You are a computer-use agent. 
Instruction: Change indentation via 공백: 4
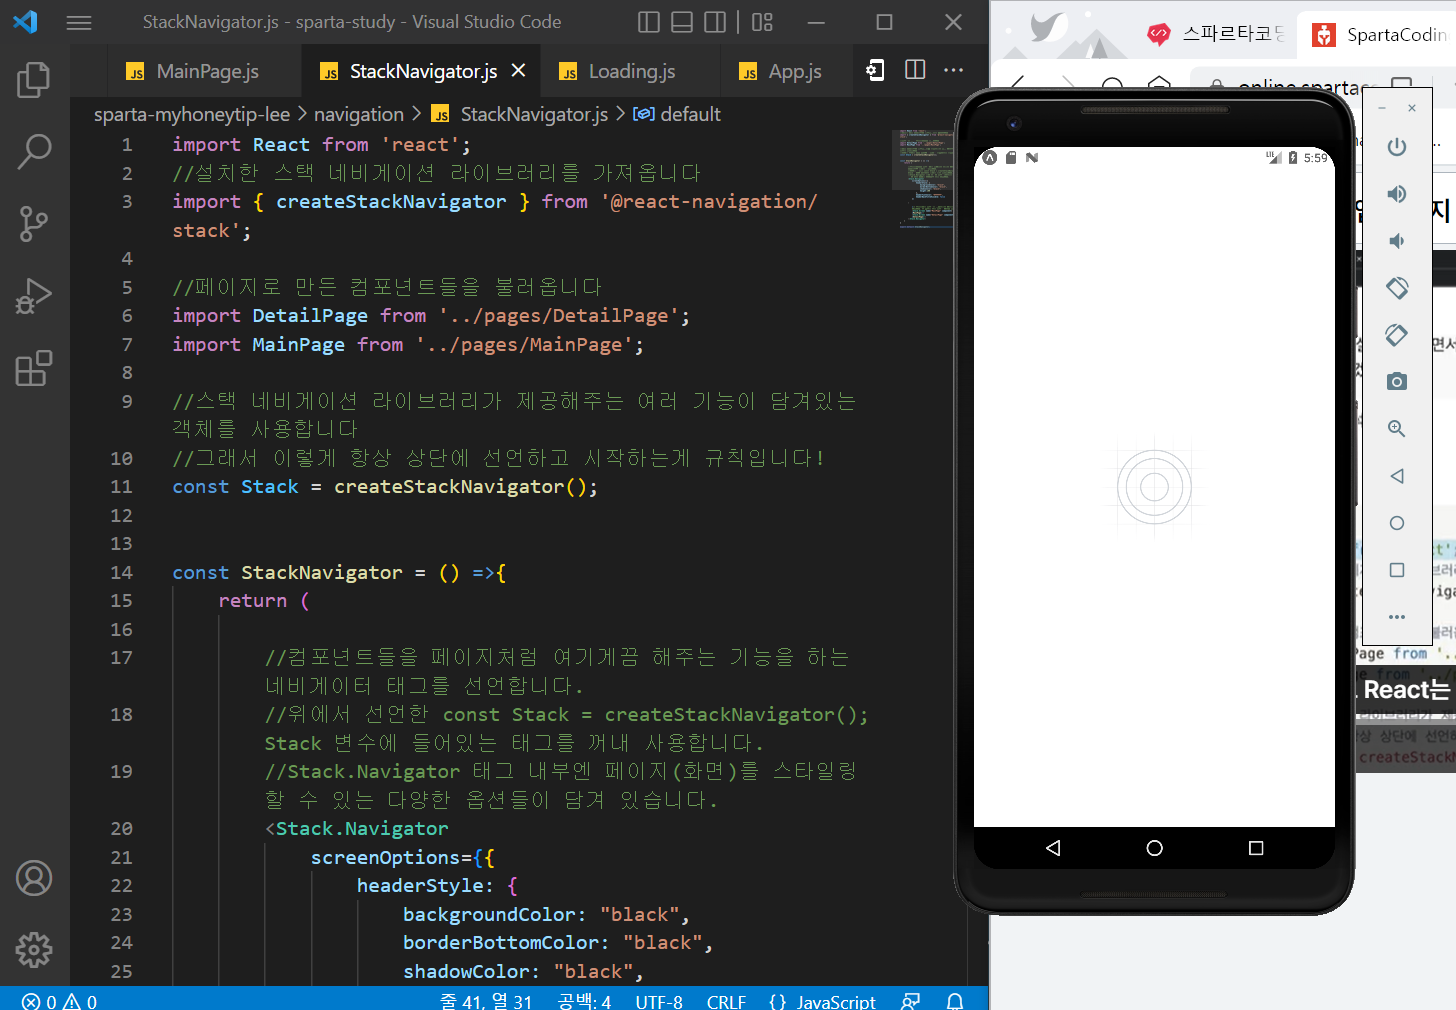click(x=584, y=1001)
